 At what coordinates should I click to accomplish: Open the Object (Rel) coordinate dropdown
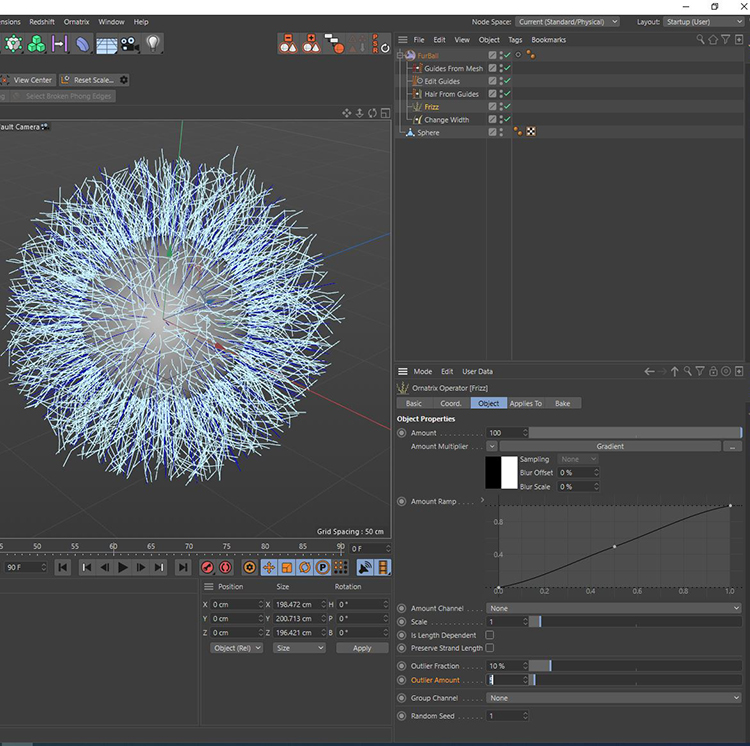coord(237,648)
